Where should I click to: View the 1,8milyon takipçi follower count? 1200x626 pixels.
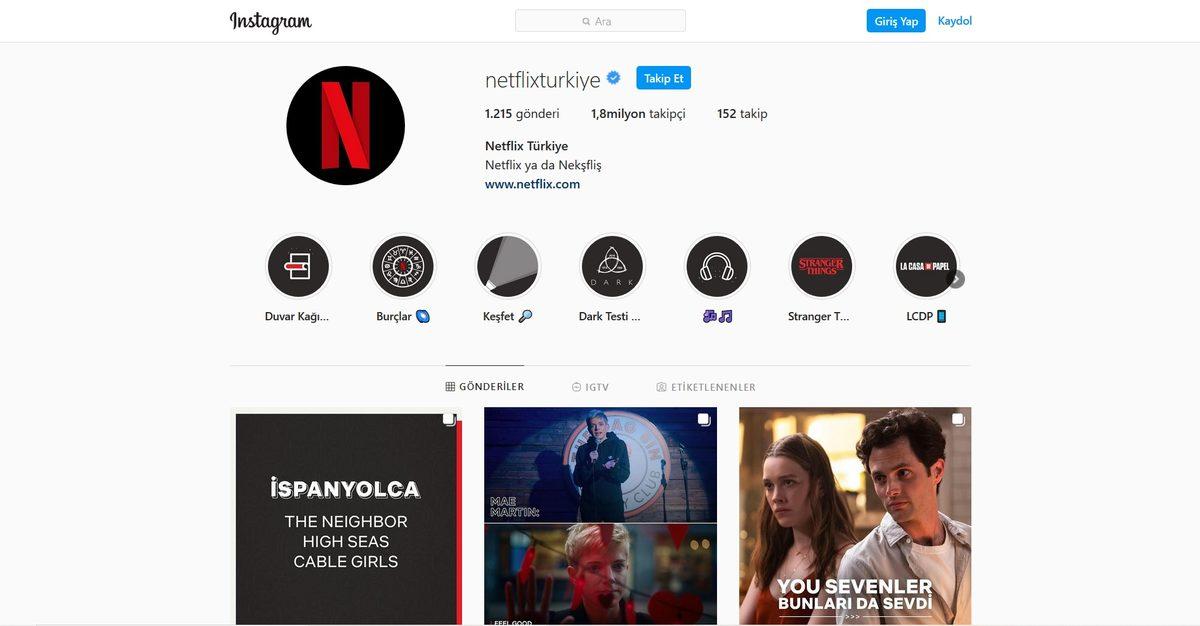[x=636, y=113]
